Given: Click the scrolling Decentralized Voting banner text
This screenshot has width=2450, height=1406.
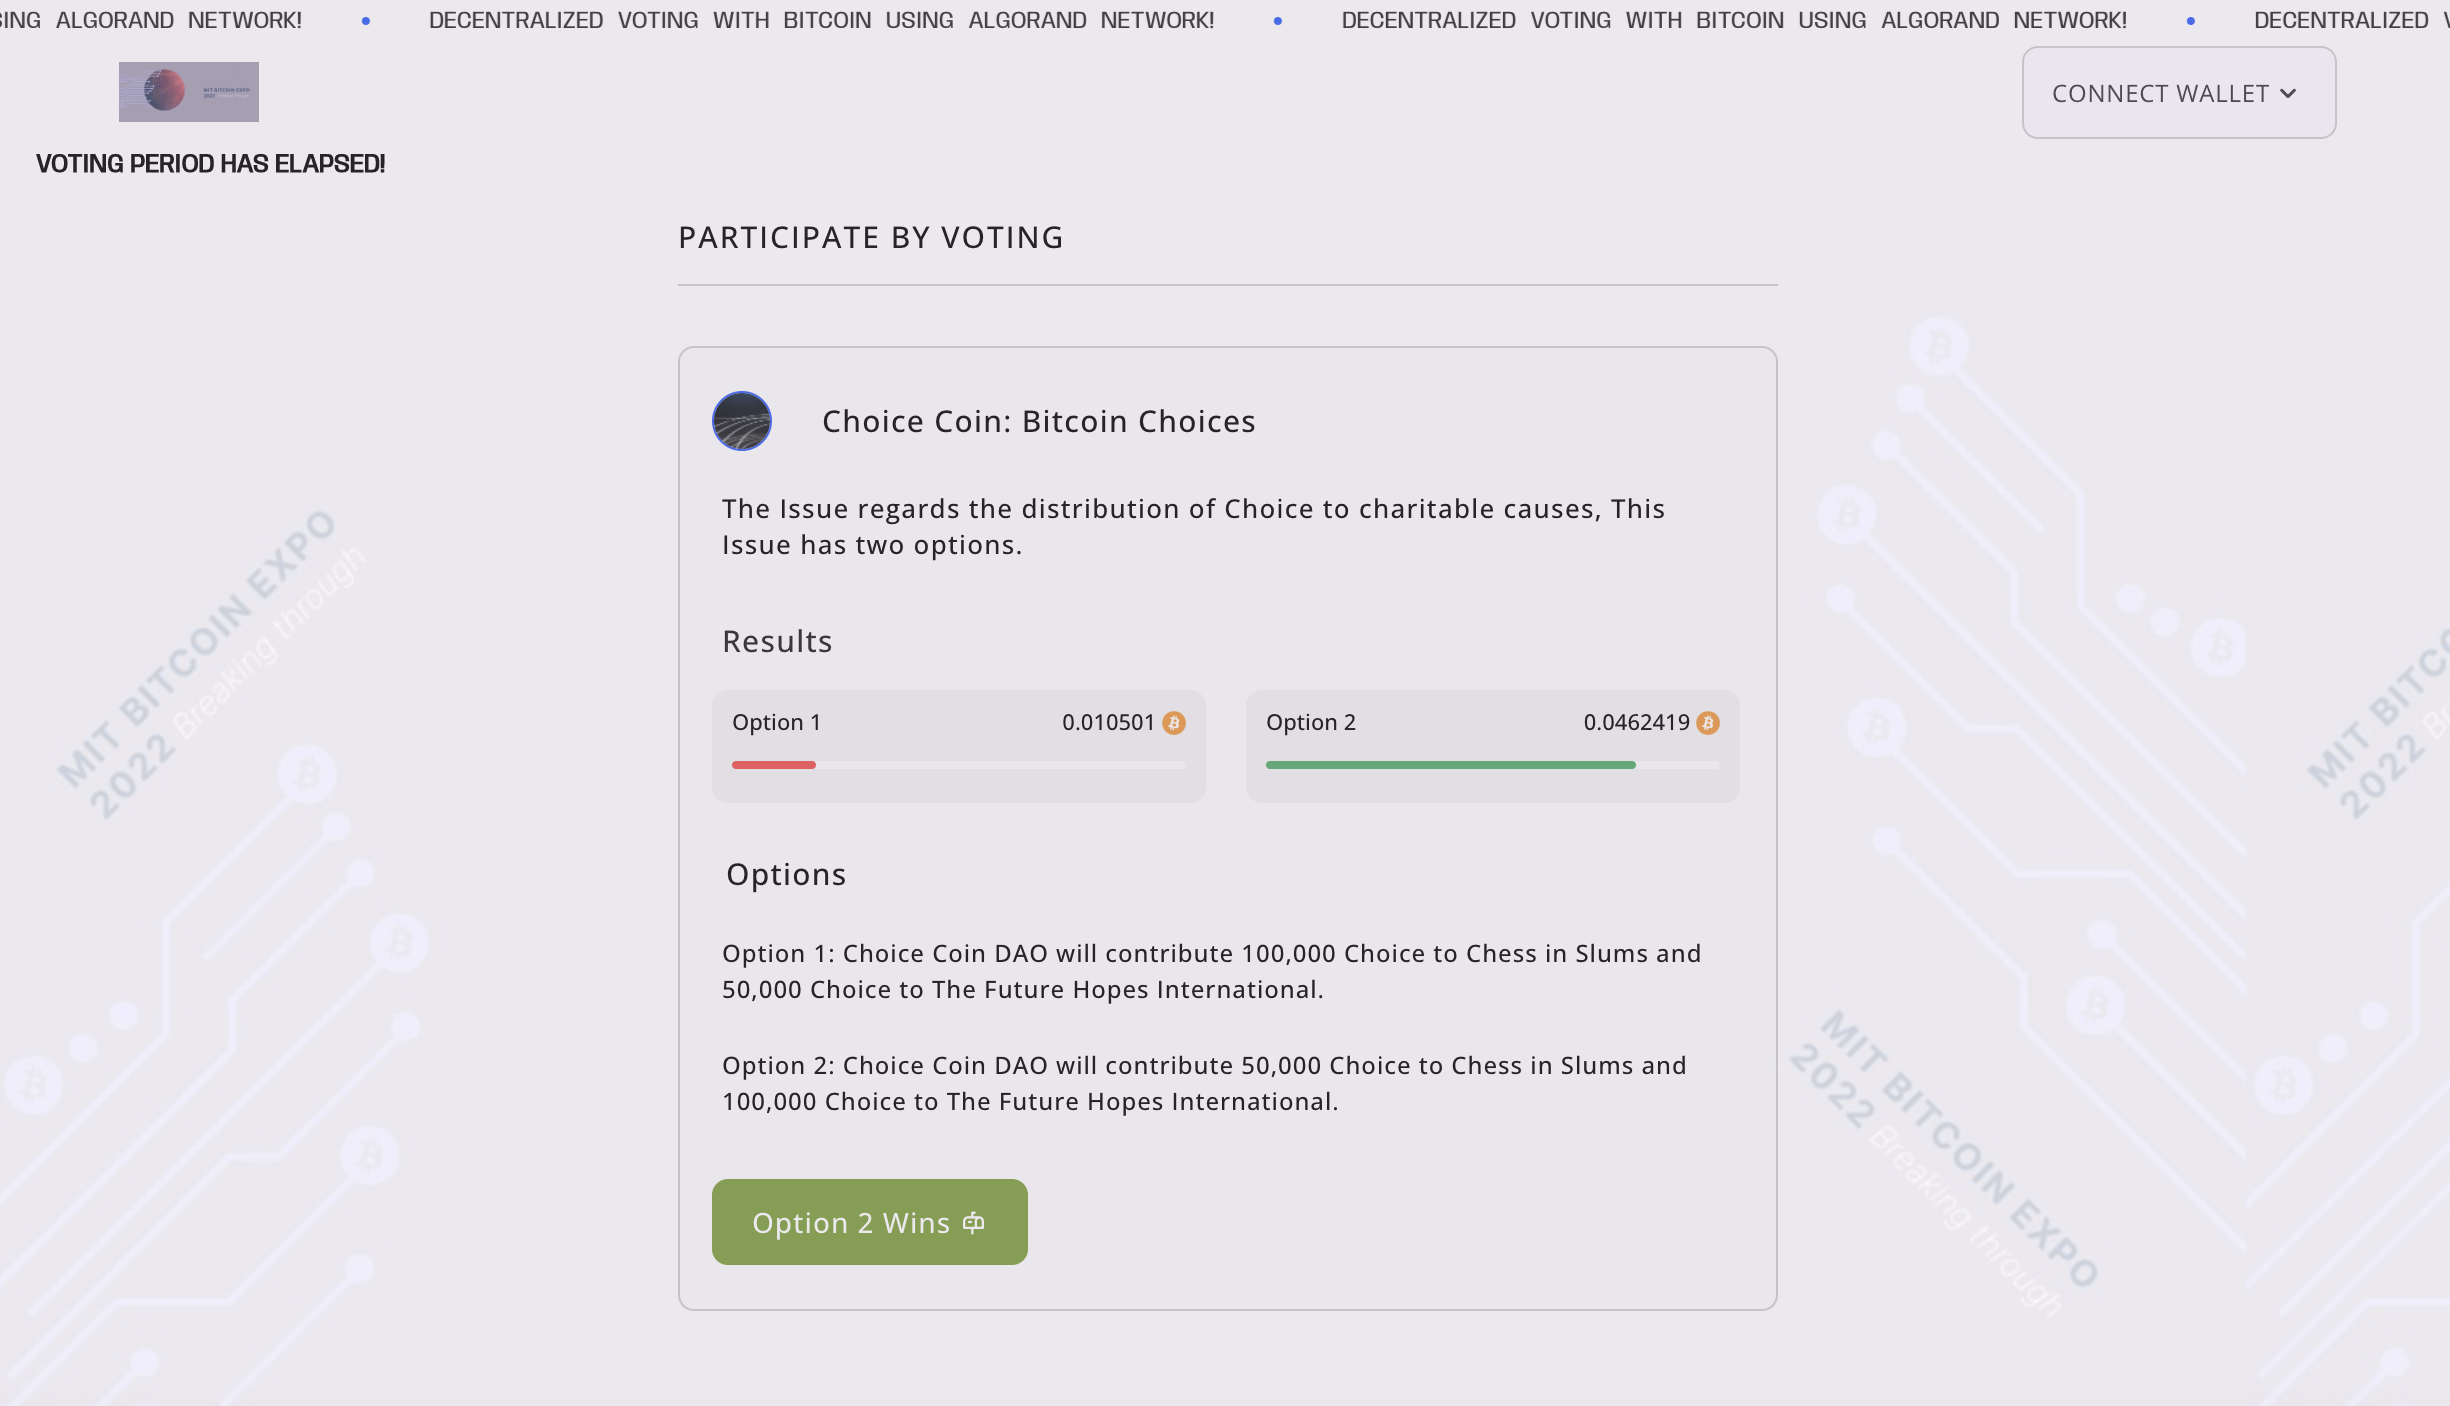Looking at the screenshot, I should point(821,21).
